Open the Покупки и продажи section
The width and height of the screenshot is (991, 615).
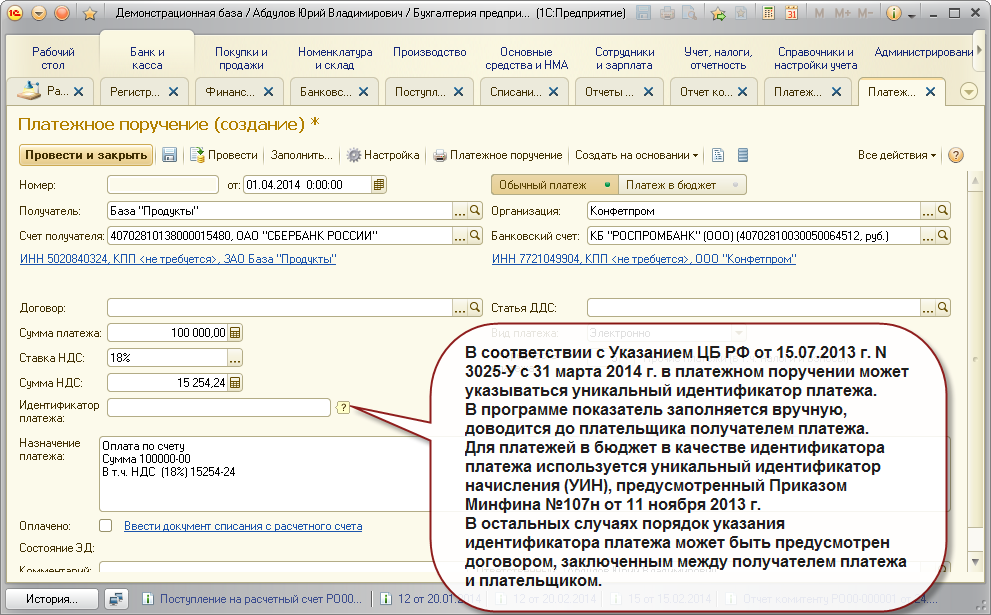pos(241,58)
